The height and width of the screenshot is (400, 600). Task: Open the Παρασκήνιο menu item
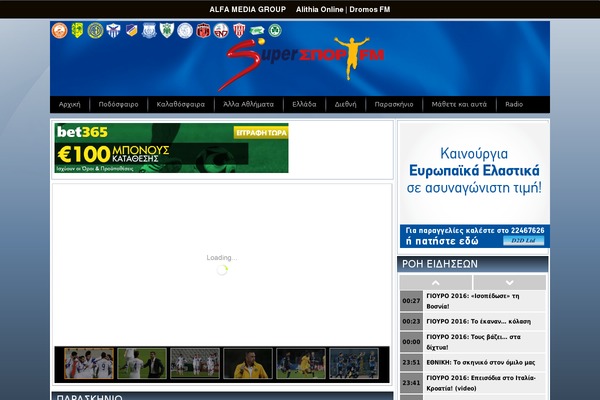point(394,104)
